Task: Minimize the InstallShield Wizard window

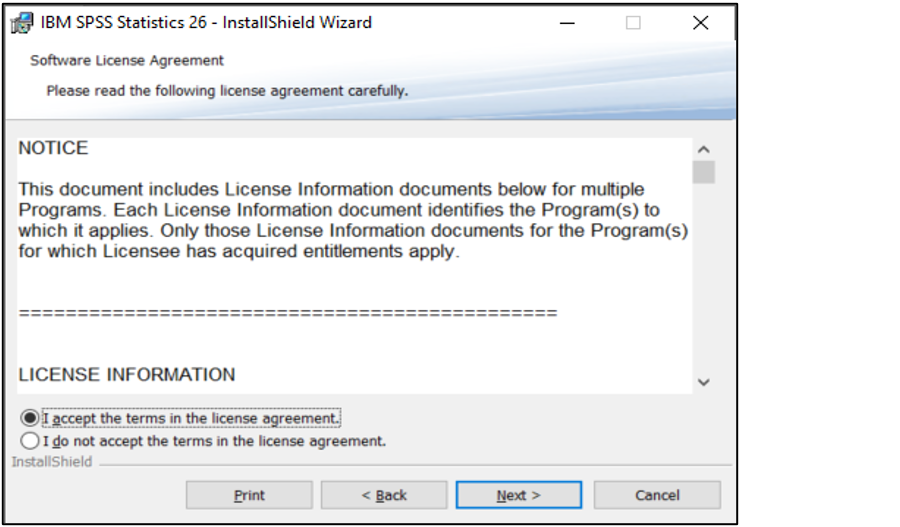Action: coord(567,23)
